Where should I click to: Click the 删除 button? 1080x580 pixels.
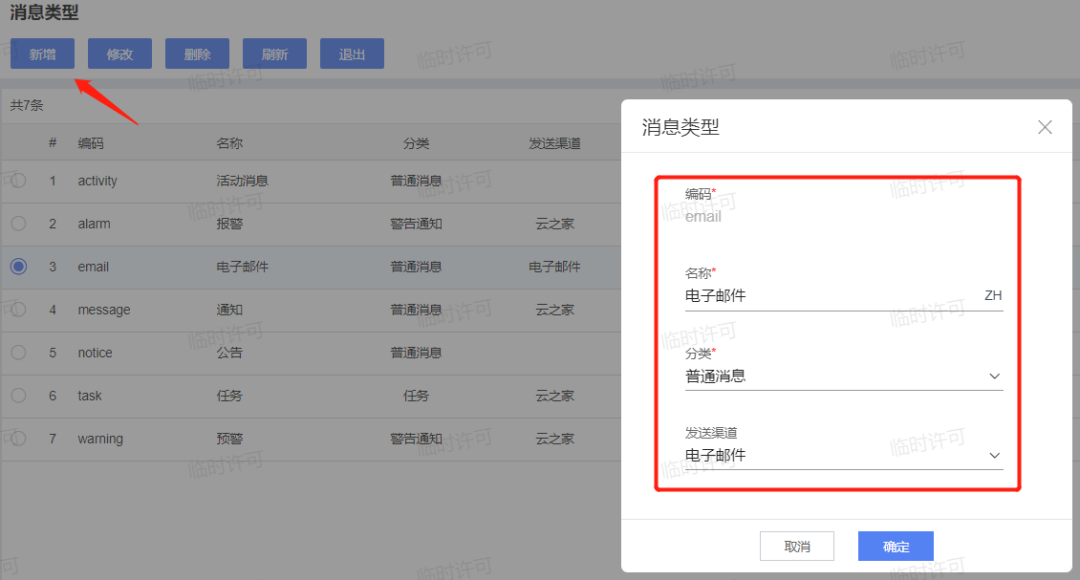(x=197, y=54)
